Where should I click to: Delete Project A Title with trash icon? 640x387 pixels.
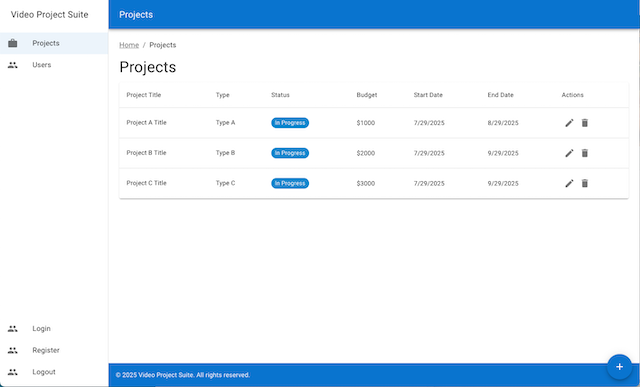(x=585, y=123)
